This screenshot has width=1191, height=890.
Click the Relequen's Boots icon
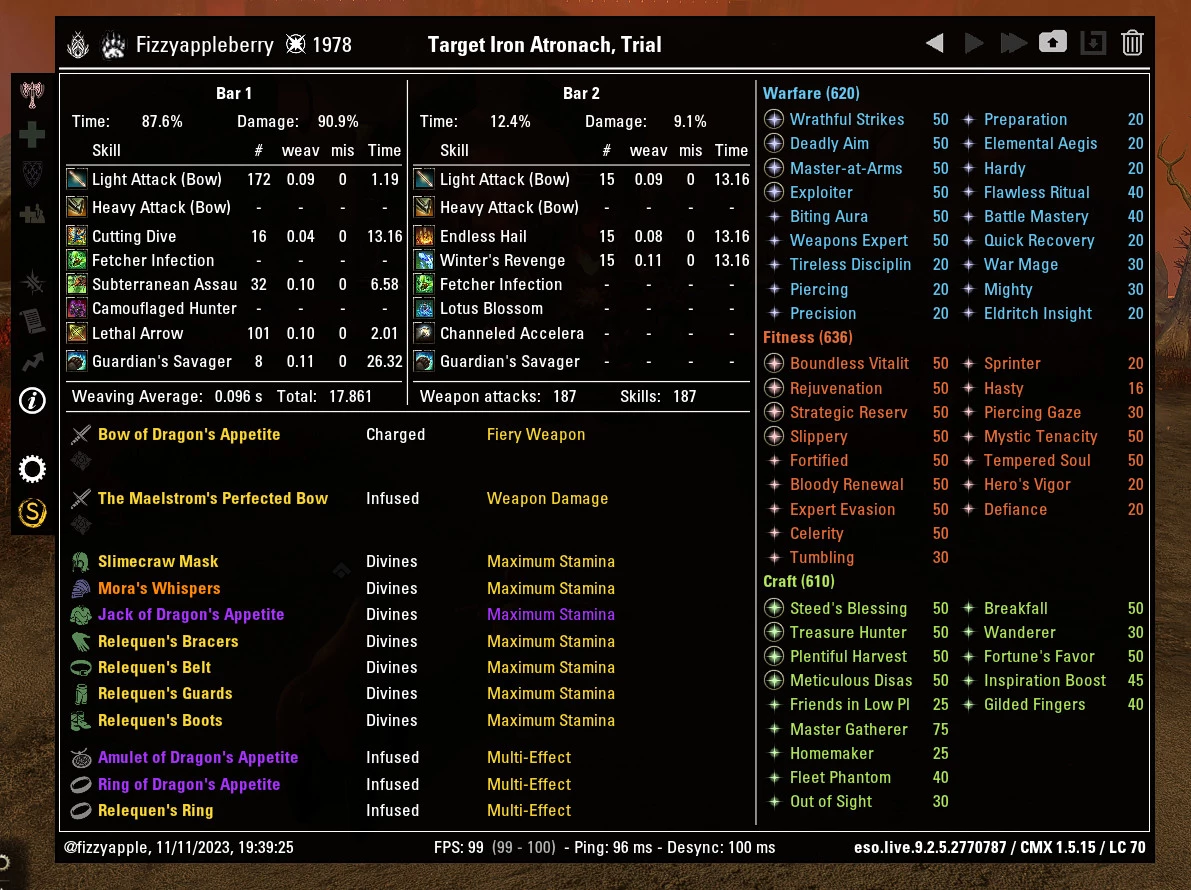coord(81,721)
